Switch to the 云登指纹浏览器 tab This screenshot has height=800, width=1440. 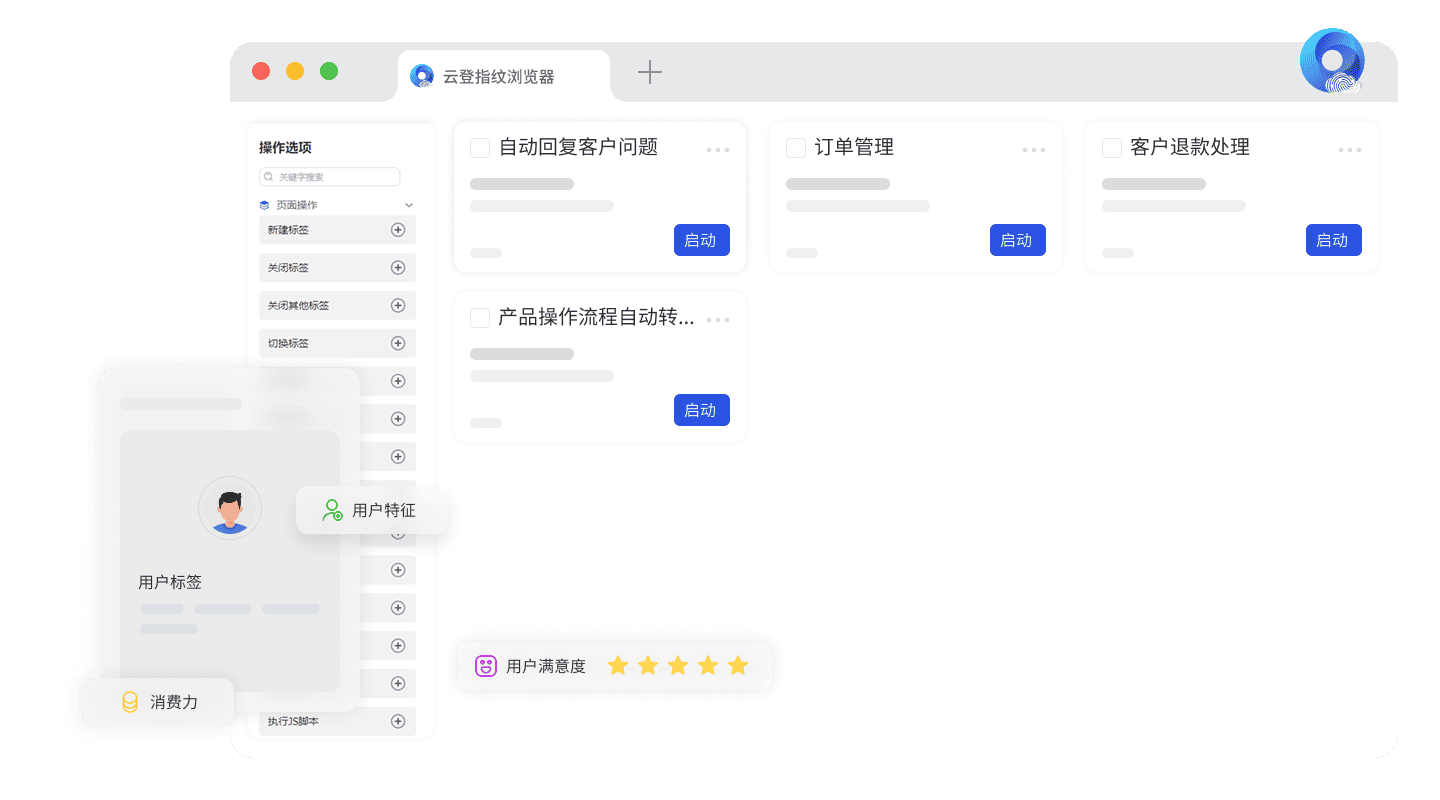point(498,77)
